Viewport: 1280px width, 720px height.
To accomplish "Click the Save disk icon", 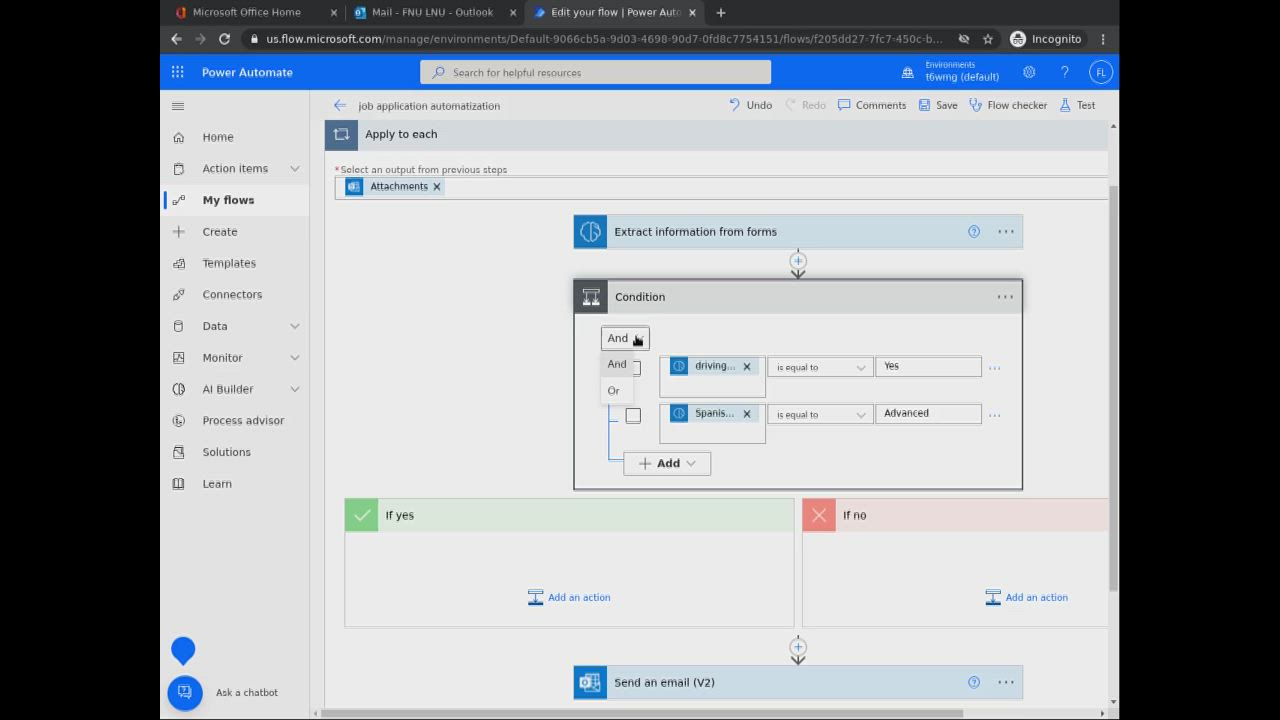I will pos(924,105).
